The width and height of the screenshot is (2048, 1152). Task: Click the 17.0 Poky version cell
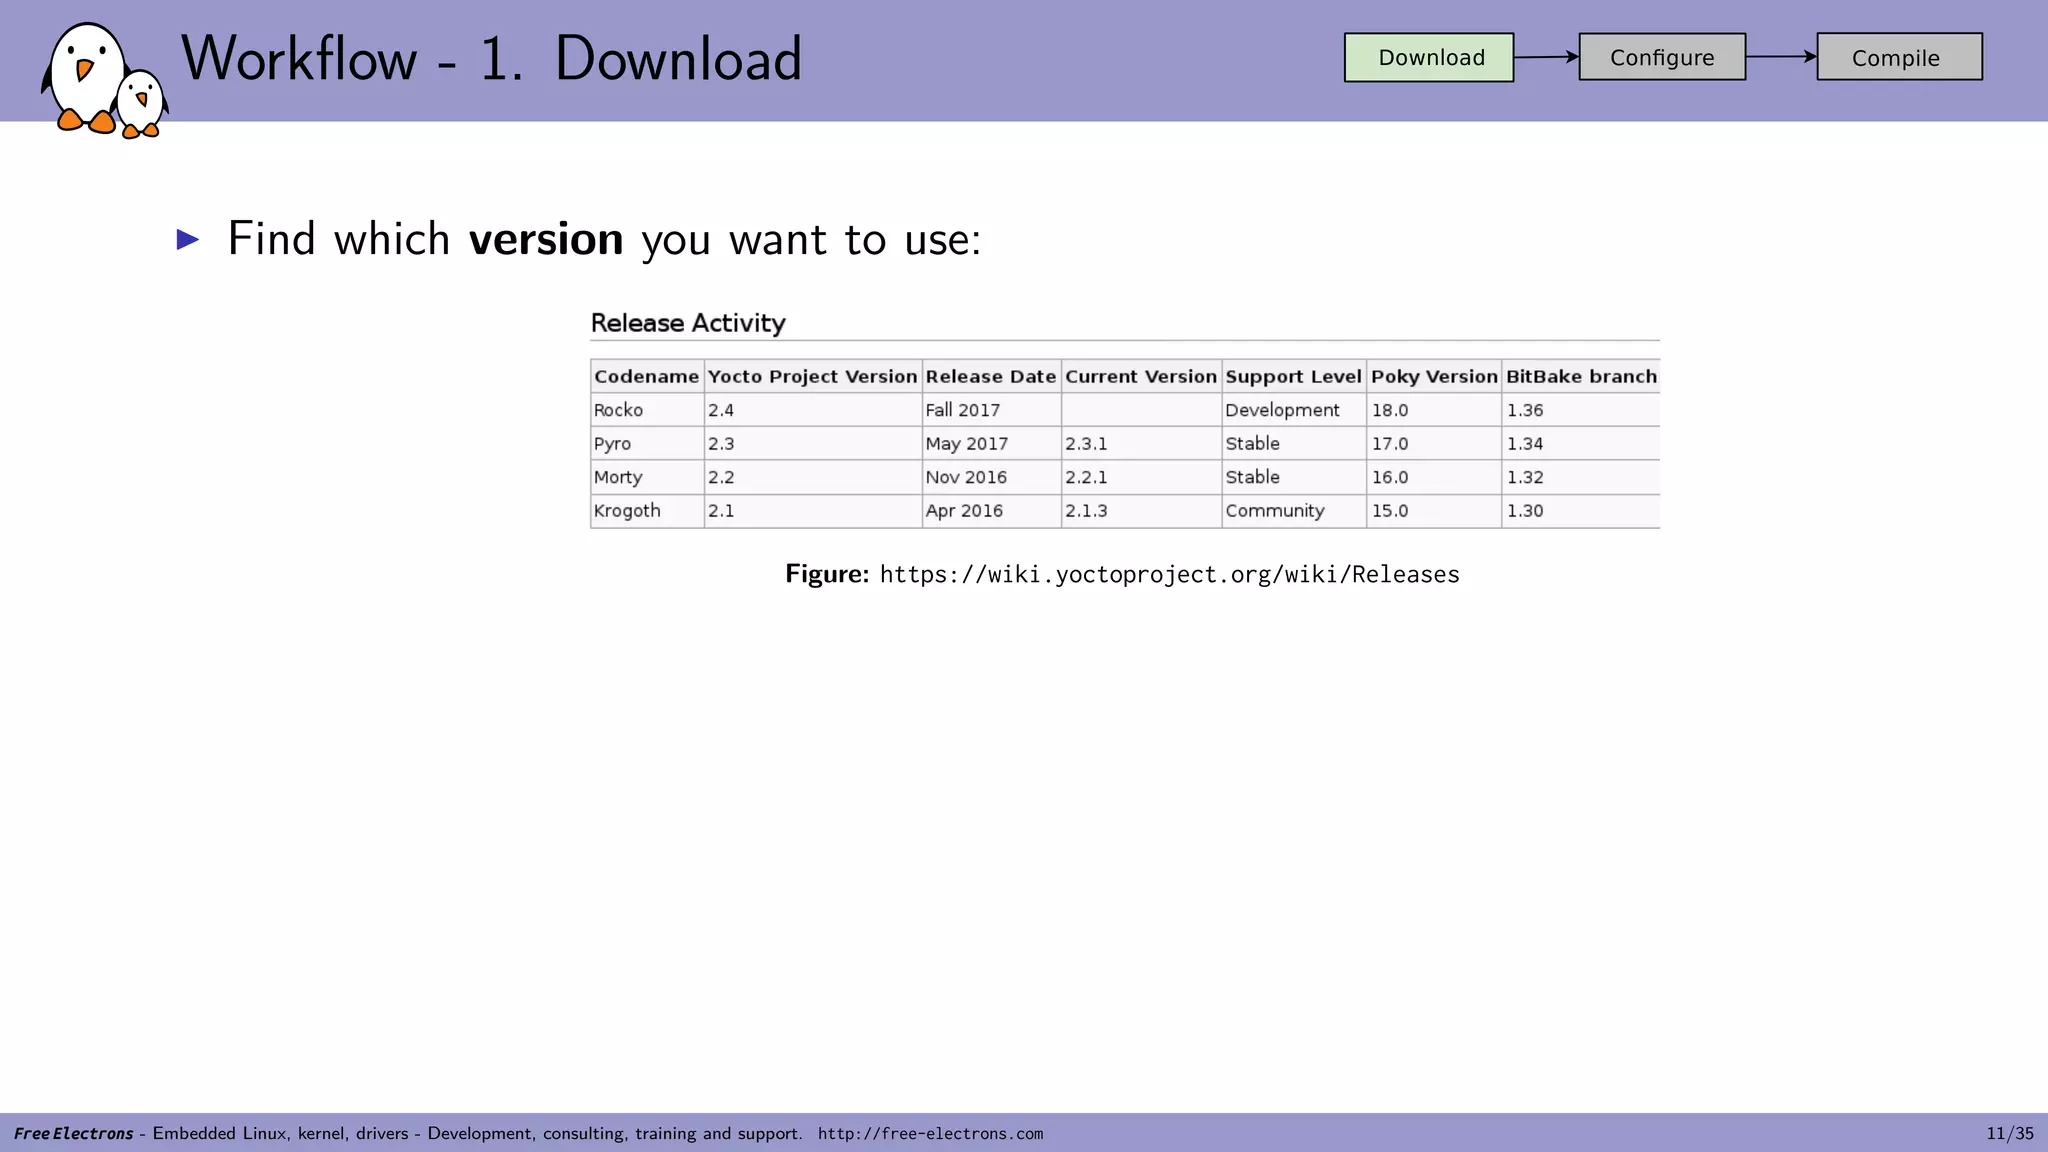pos(1434,443)
